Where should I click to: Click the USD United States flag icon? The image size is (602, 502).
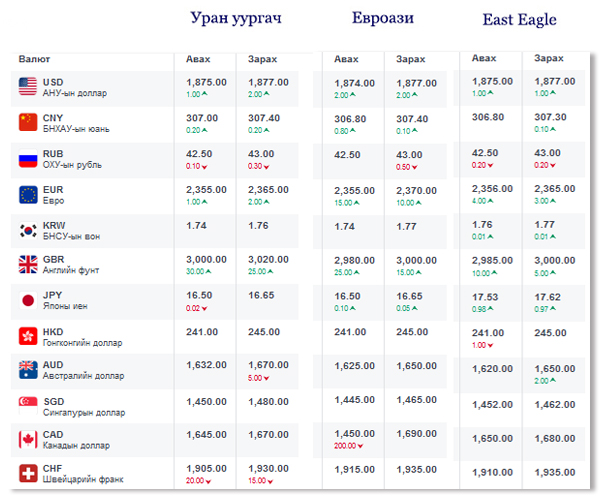click(28, 87)
